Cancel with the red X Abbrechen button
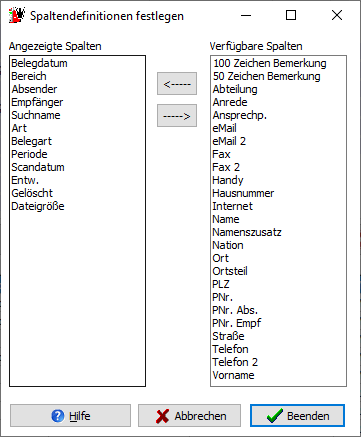 pyautogui.click(x=189, y=415)
